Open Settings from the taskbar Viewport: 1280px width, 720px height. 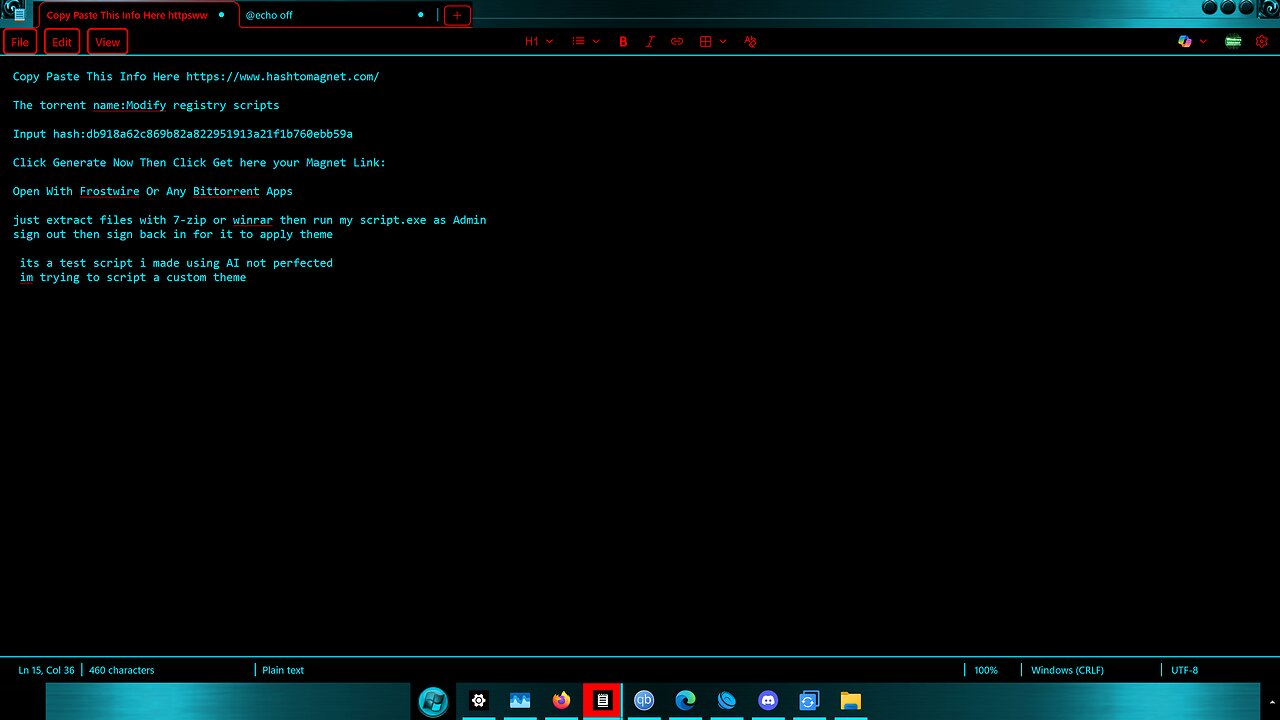tap(479, 701)
